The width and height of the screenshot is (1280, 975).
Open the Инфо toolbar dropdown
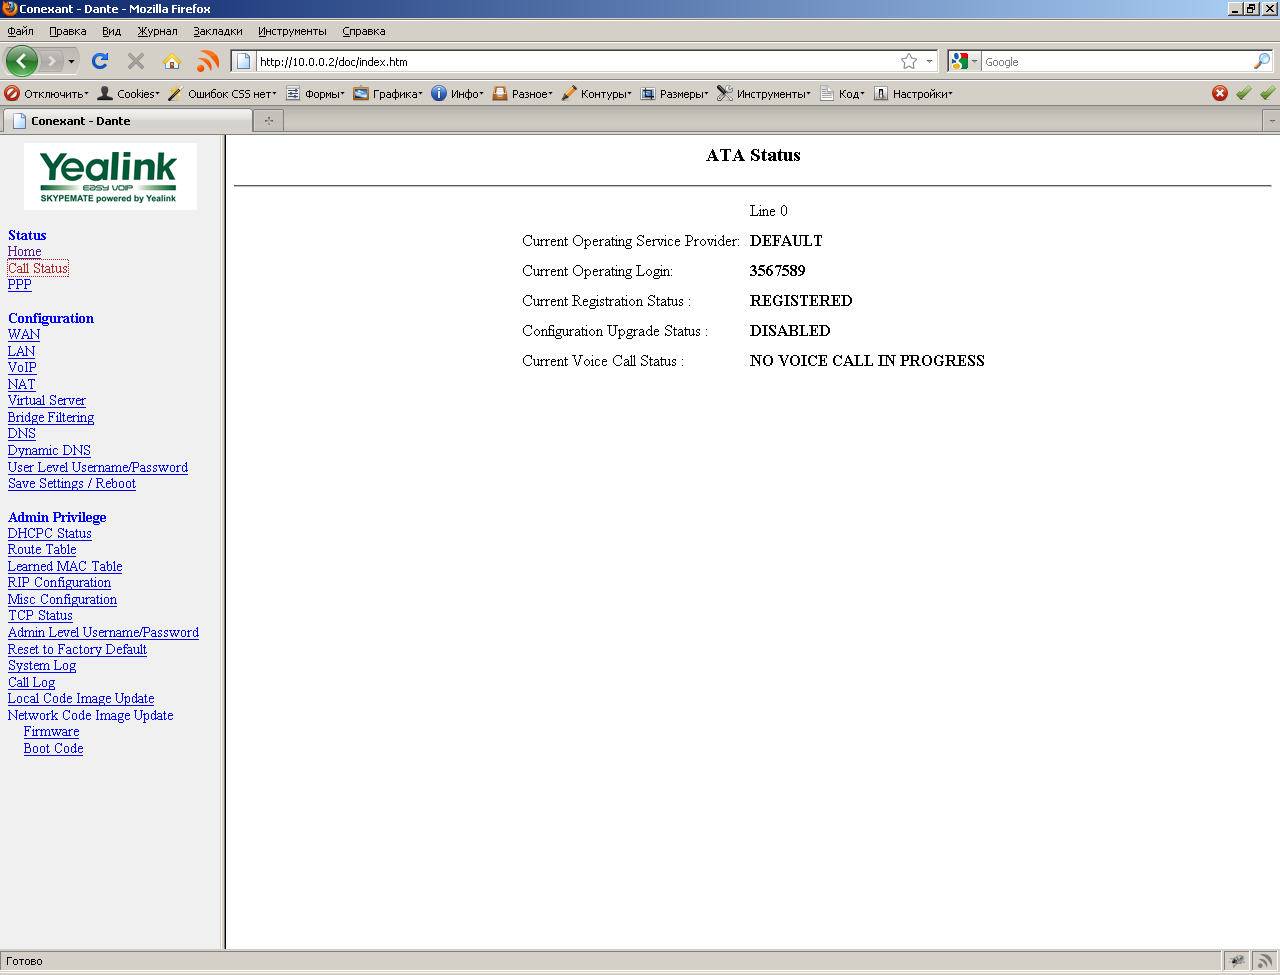point(457,93)
